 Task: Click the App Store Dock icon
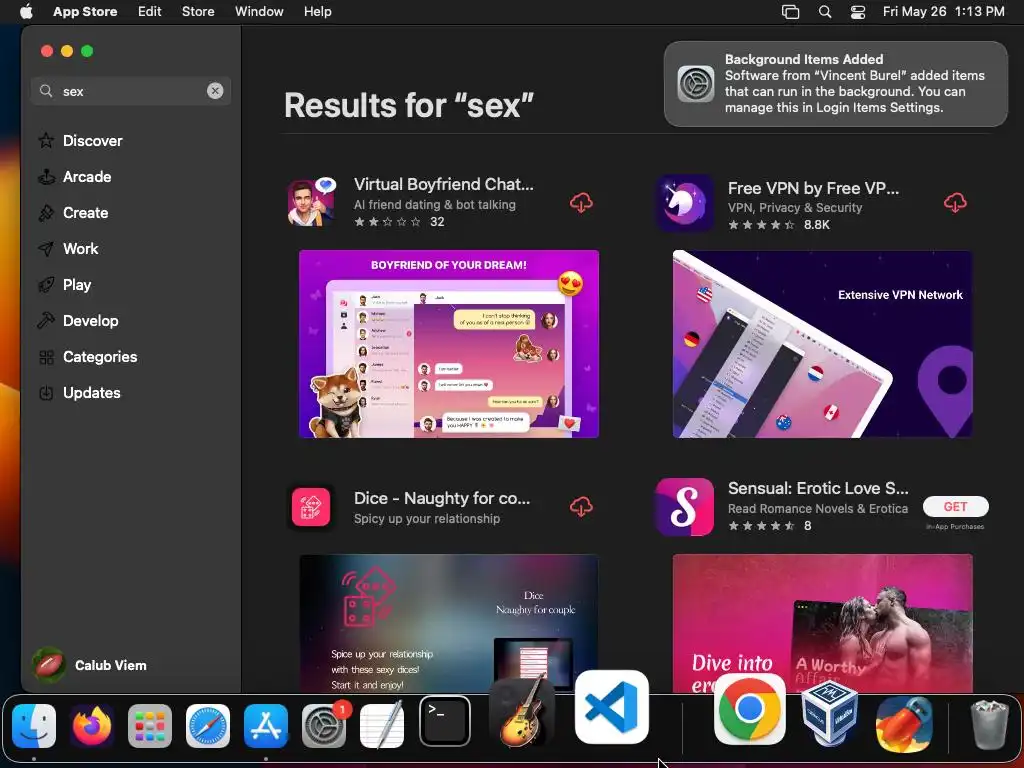[266, 725]
